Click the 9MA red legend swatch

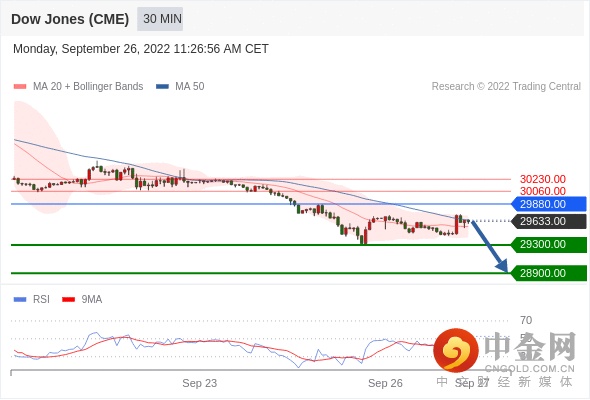click(68, 300)
